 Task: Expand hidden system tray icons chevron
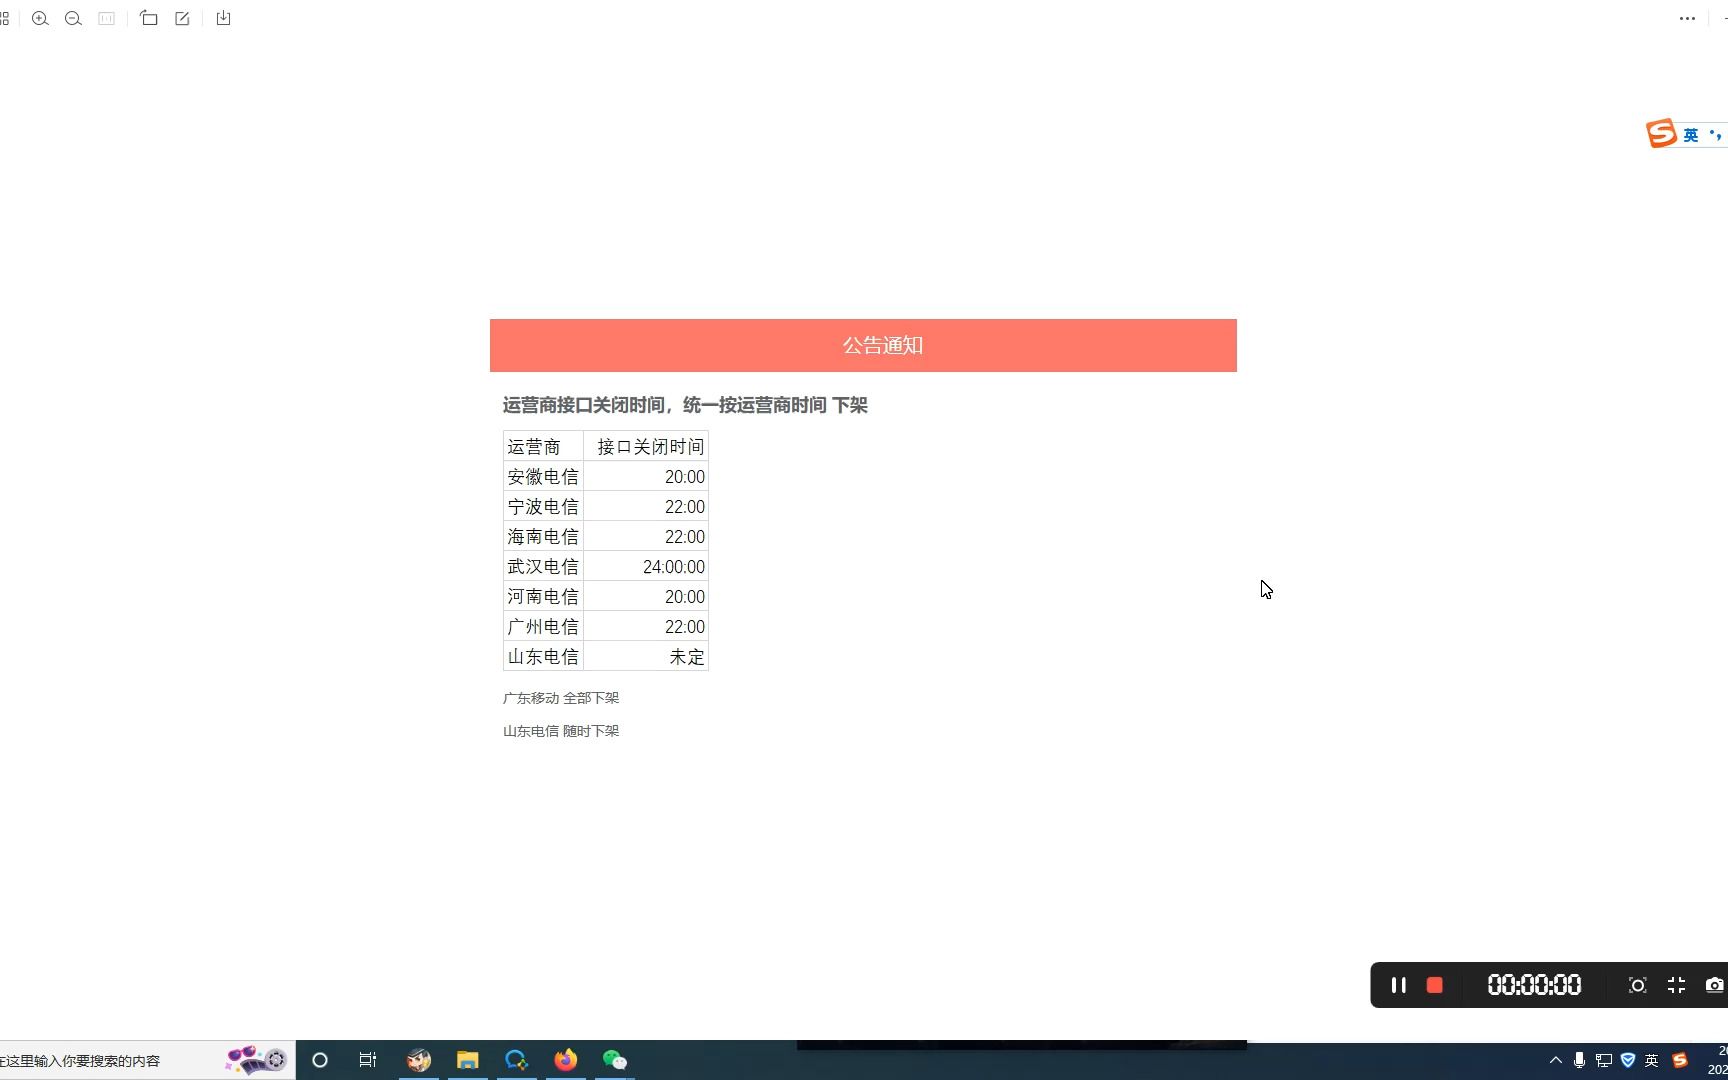[x=1555, y=1060]
